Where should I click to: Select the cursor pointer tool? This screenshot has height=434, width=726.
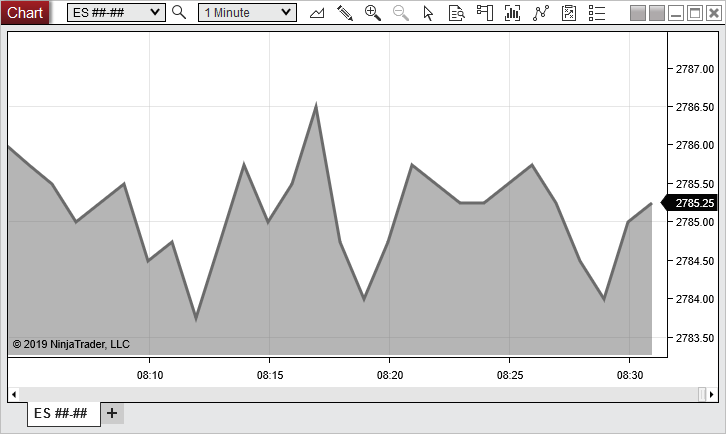click(429, 13)
